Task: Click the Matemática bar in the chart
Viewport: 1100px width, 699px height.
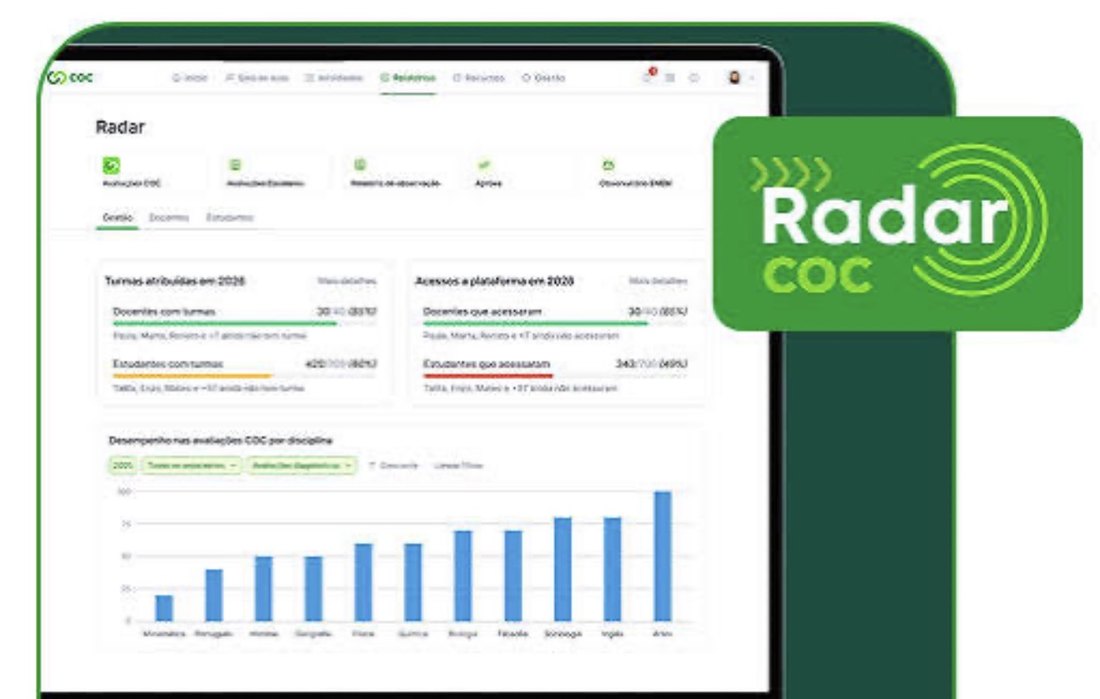Action: point(163,608)
